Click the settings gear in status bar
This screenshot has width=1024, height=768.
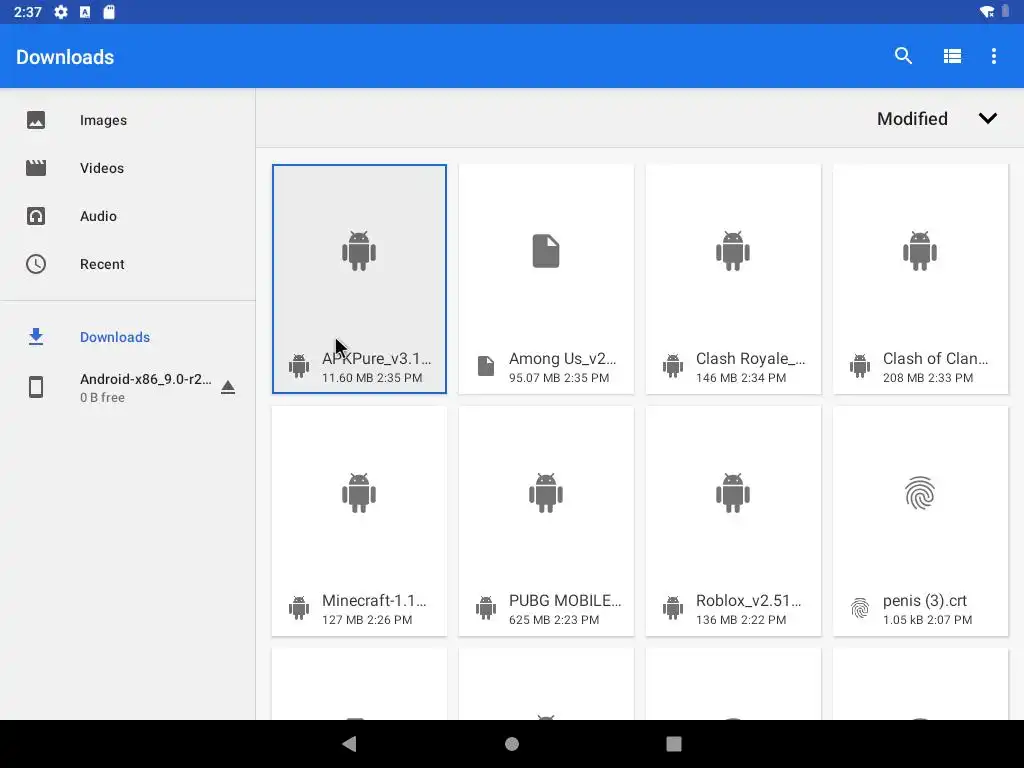coord(61,12)
